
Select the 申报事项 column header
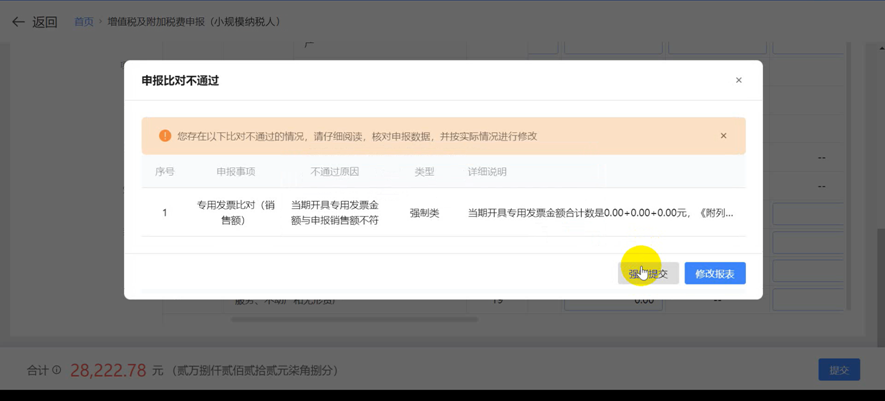[236, 172]
